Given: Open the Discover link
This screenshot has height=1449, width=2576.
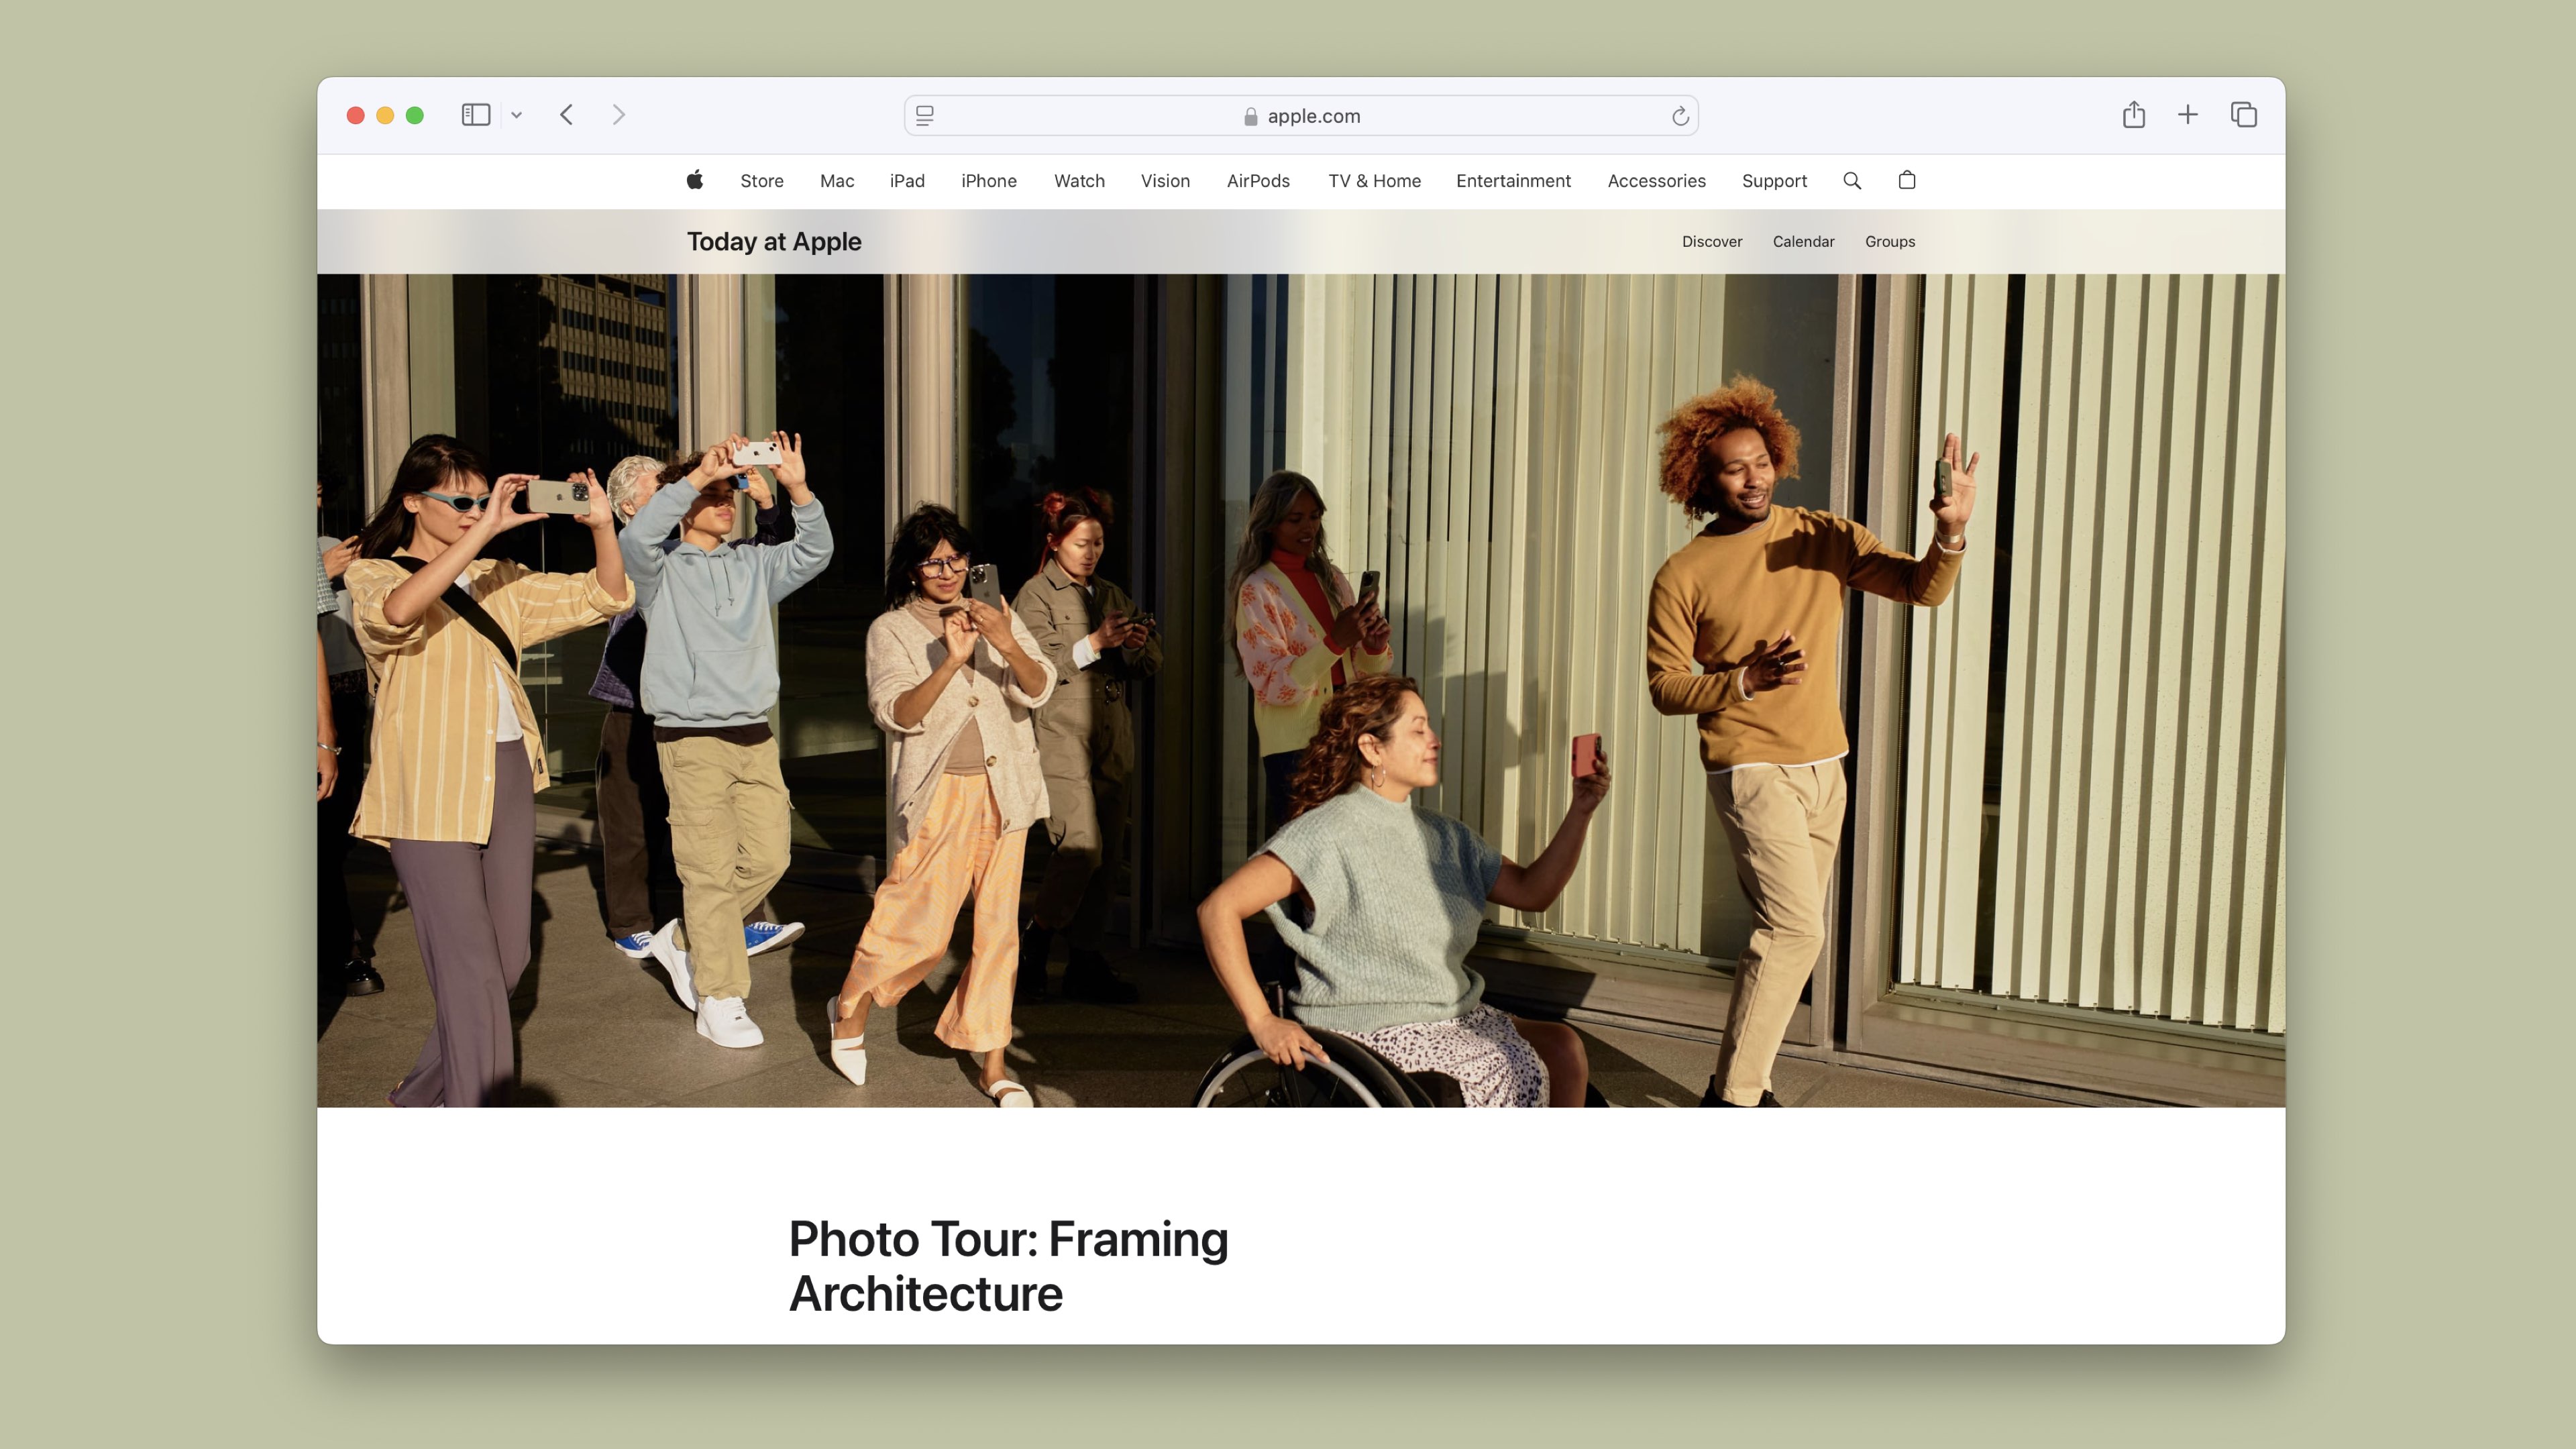Looking at the screenshot, I should click(1711, 242).
